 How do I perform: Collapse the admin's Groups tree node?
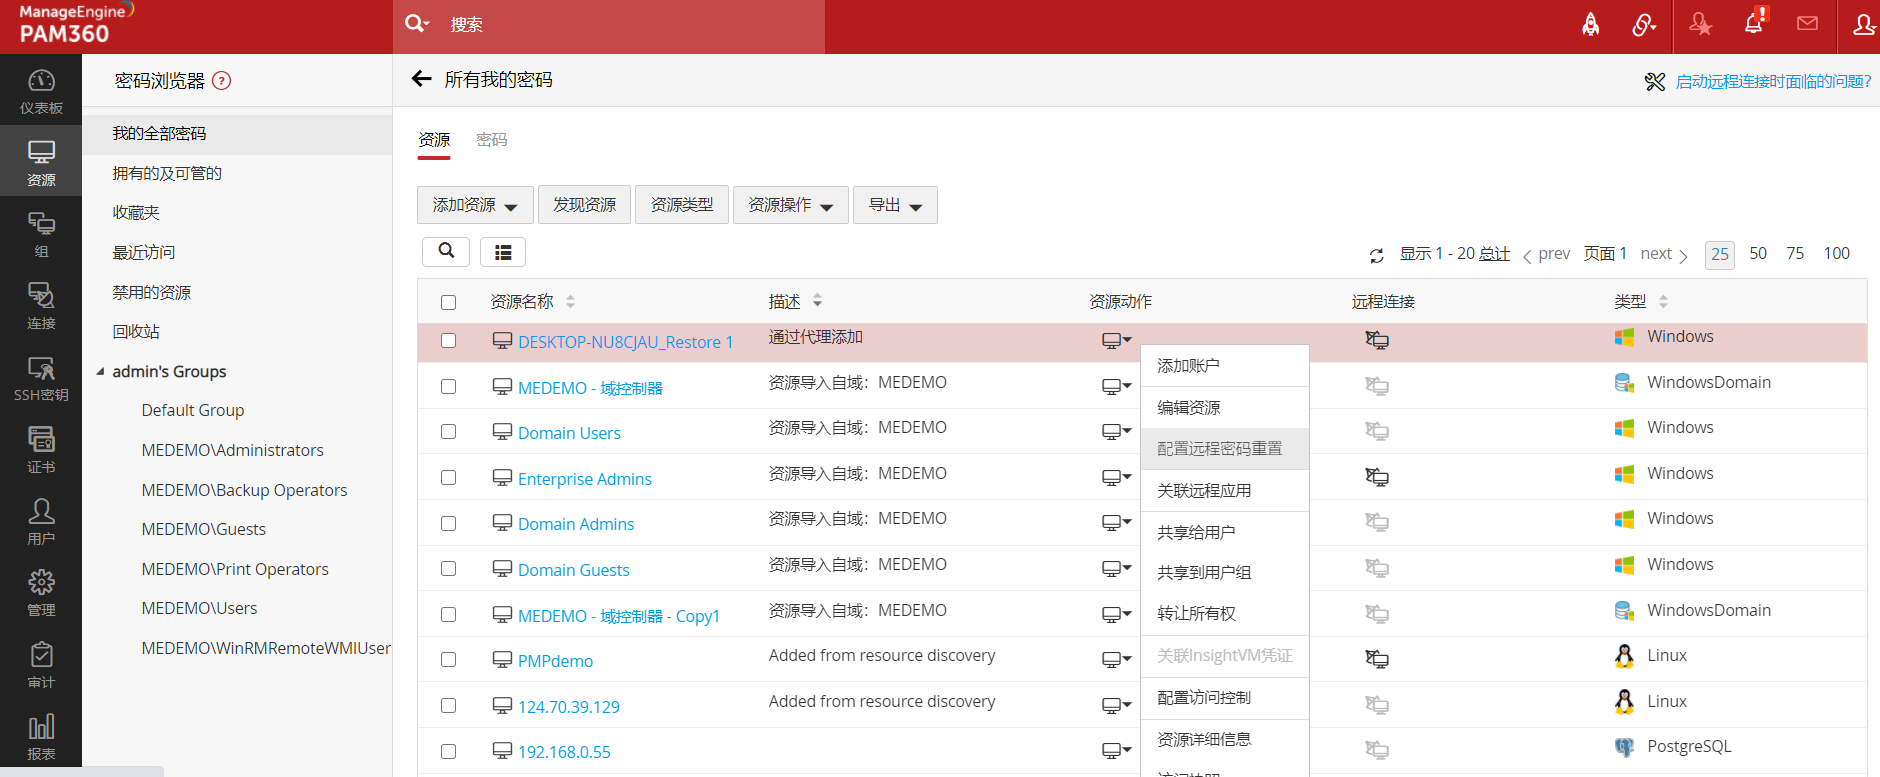click(100, 372)
